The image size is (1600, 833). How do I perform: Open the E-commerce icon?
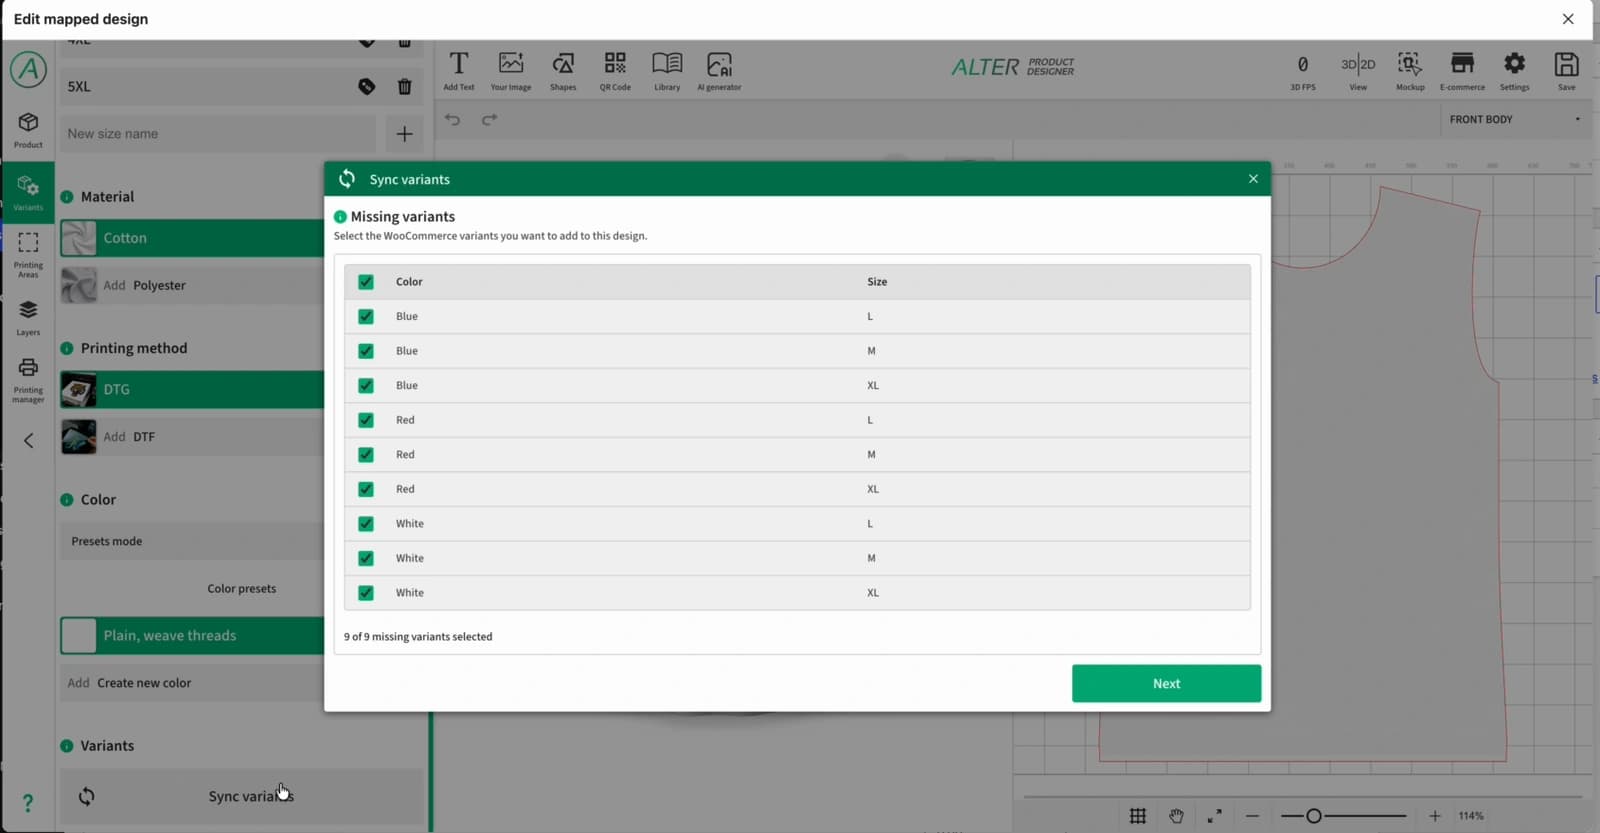(1462, 70)
